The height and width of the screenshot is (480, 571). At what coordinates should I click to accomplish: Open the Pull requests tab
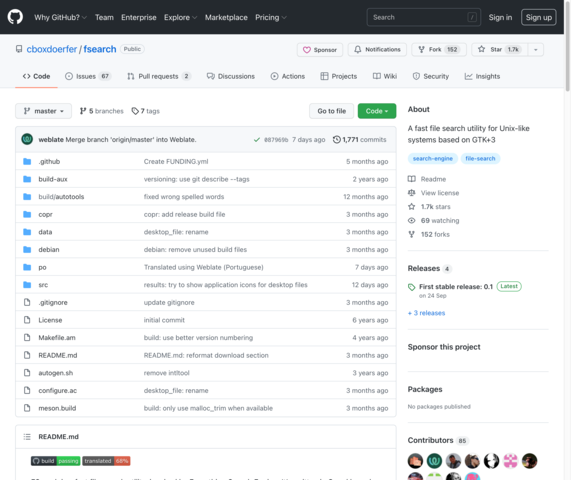[159, 76]
